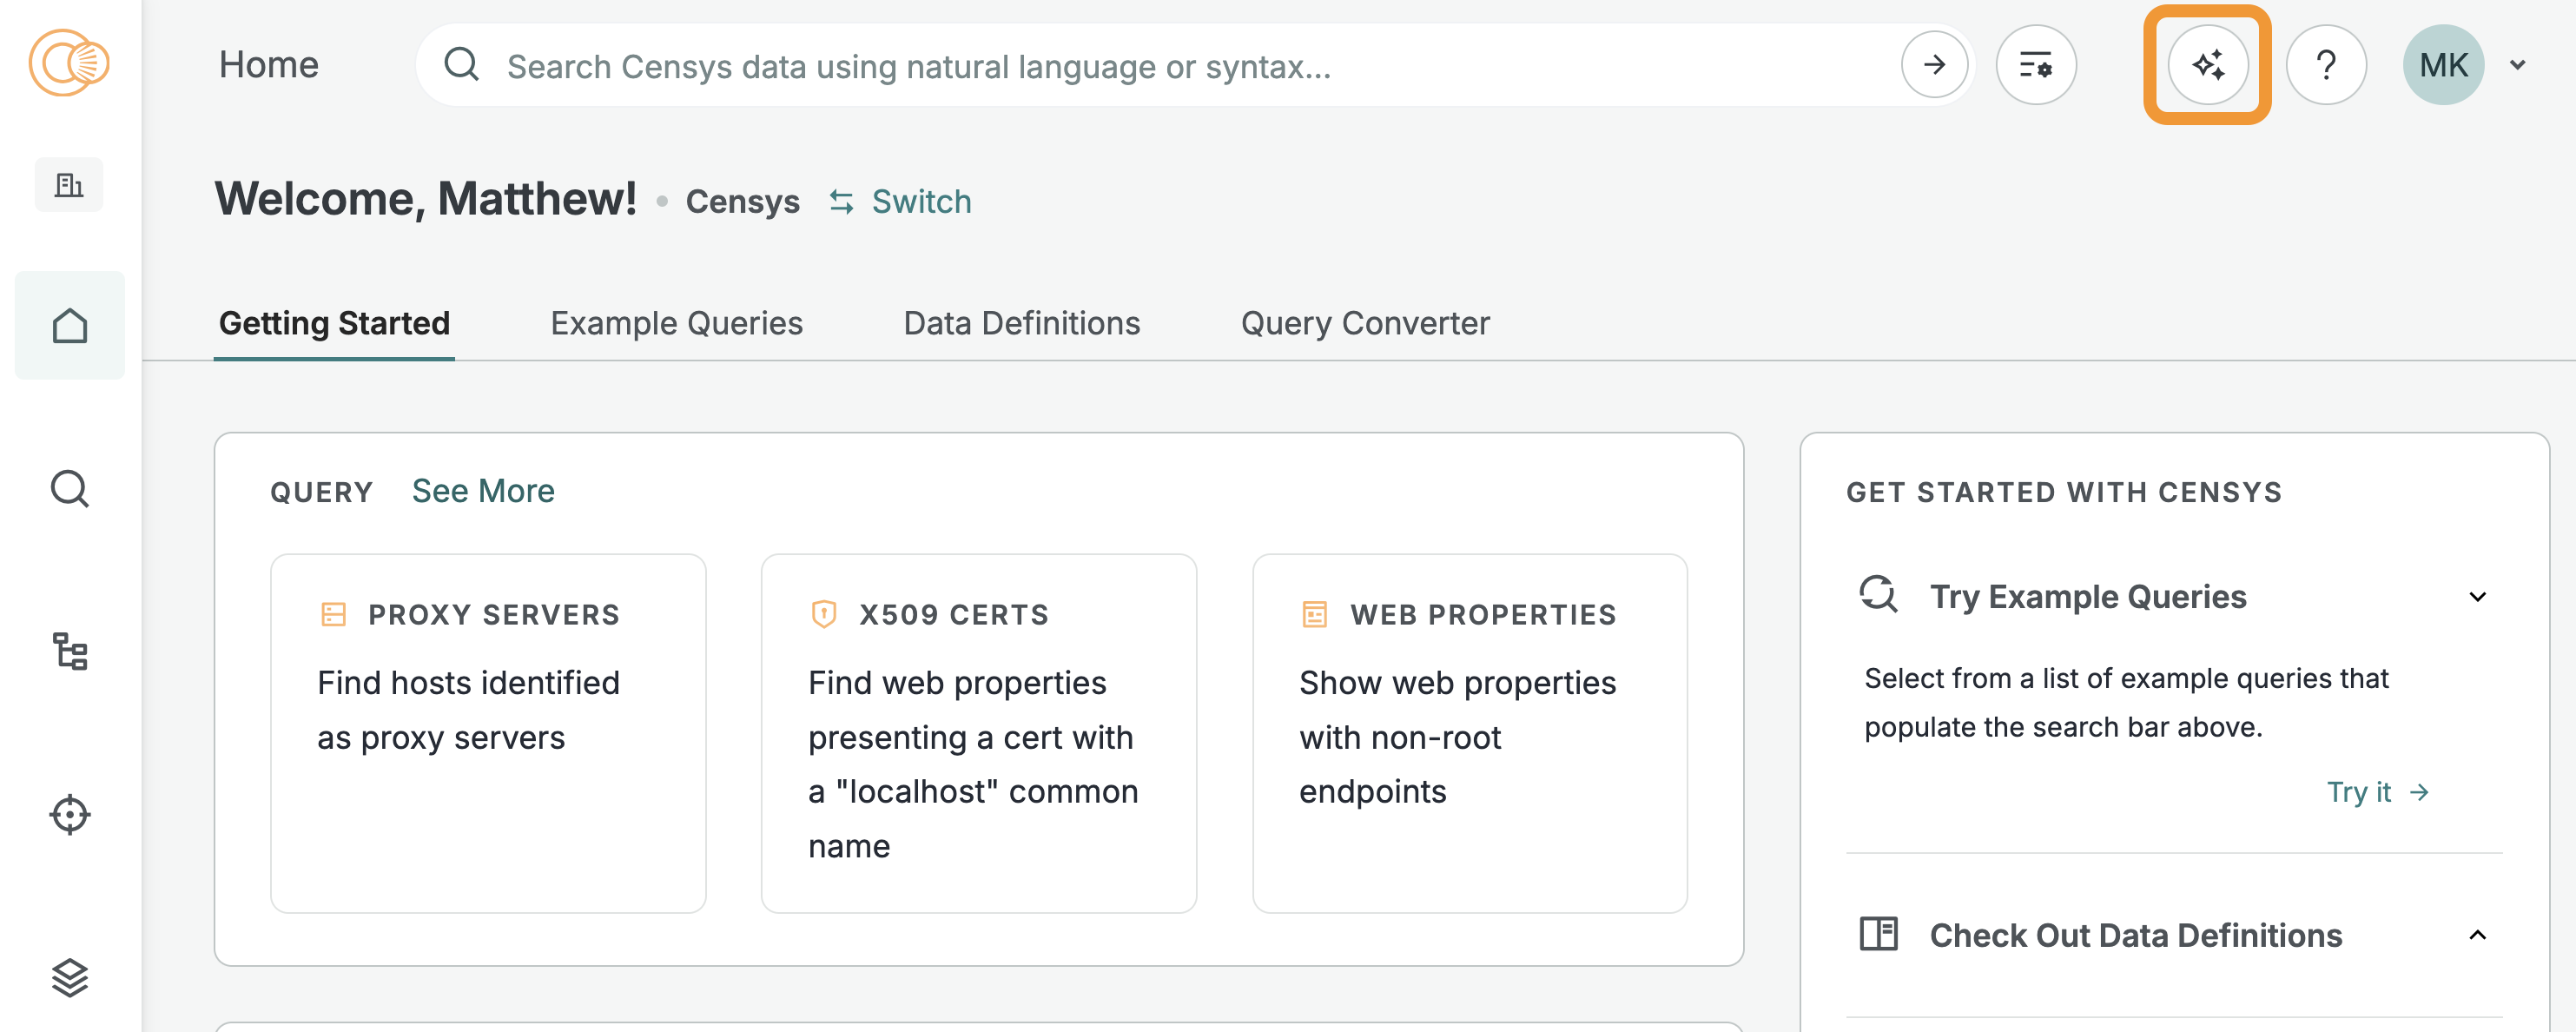
Task: Click the Switch organization link
Action: pos(900,202)
